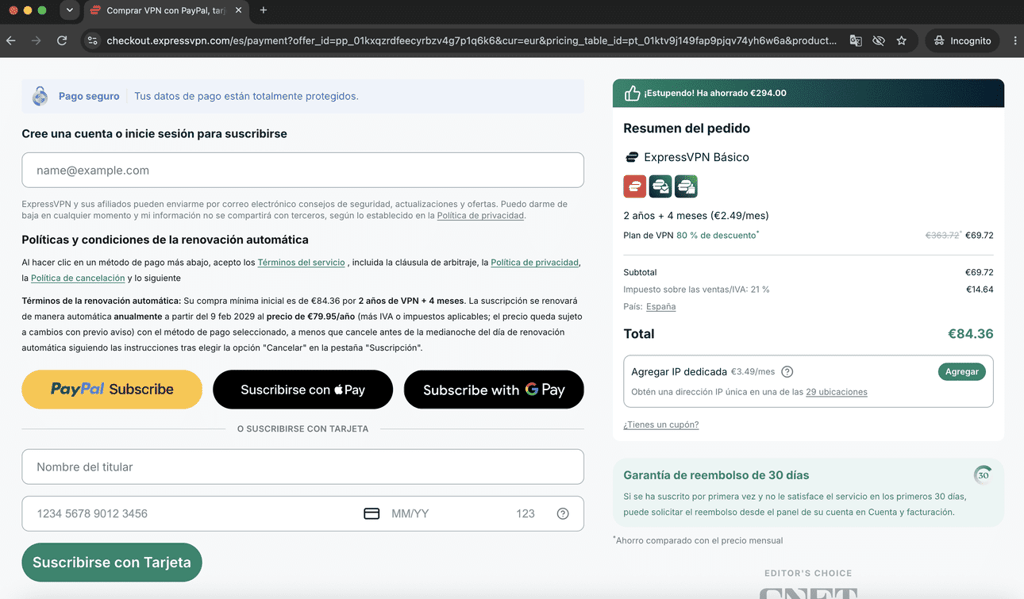
Task: Change country via España link
Action: point(661,306)
